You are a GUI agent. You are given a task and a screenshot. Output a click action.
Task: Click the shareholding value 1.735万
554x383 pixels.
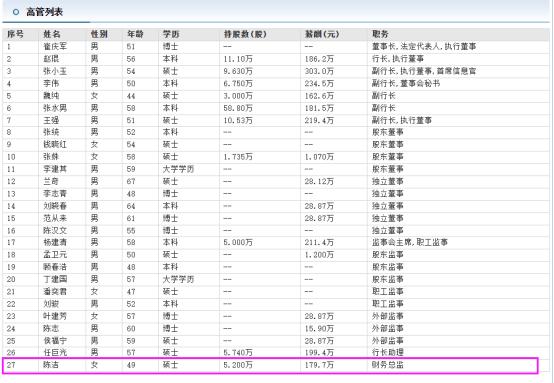pyautogui.click(x=238, y=157)
